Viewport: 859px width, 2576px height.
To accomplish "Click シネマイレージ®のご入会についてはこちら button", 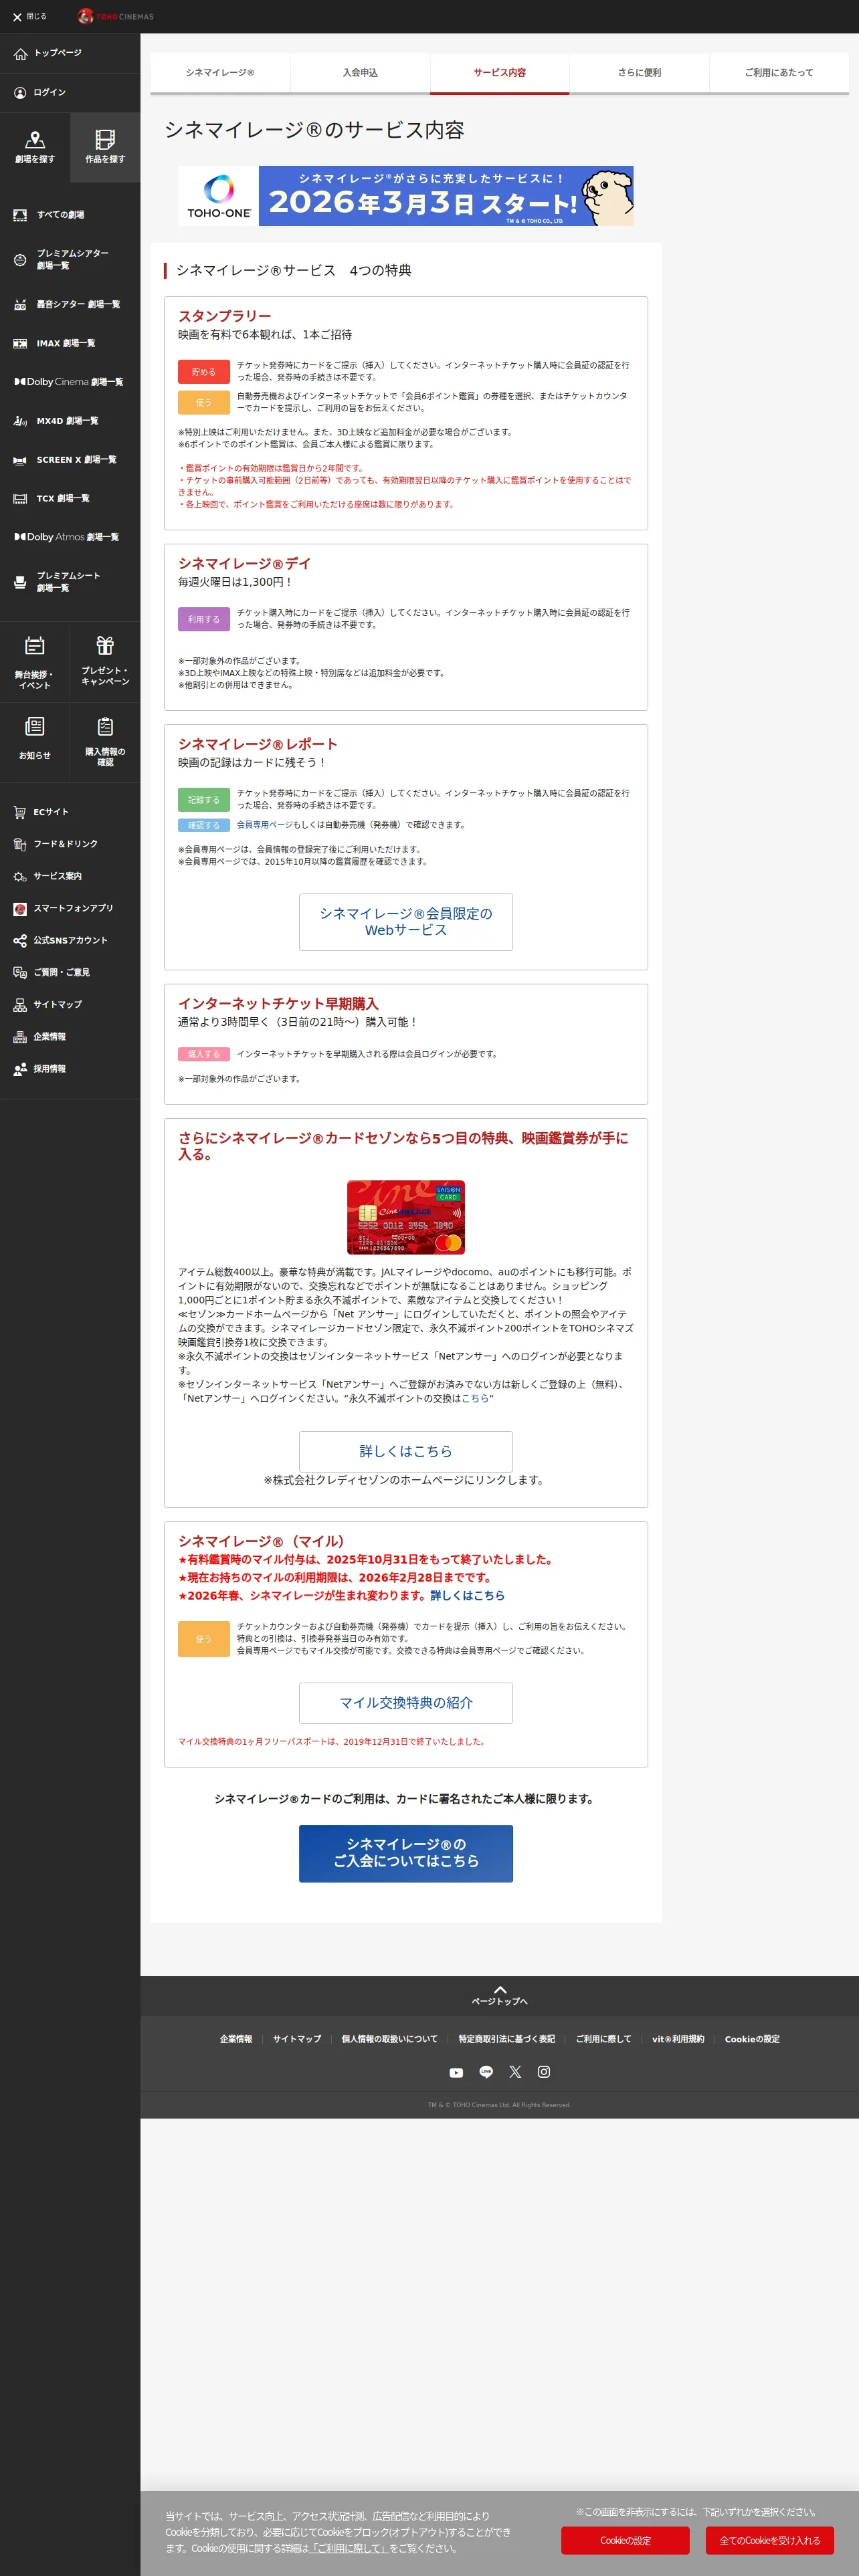I will (x=406, y=1853).
